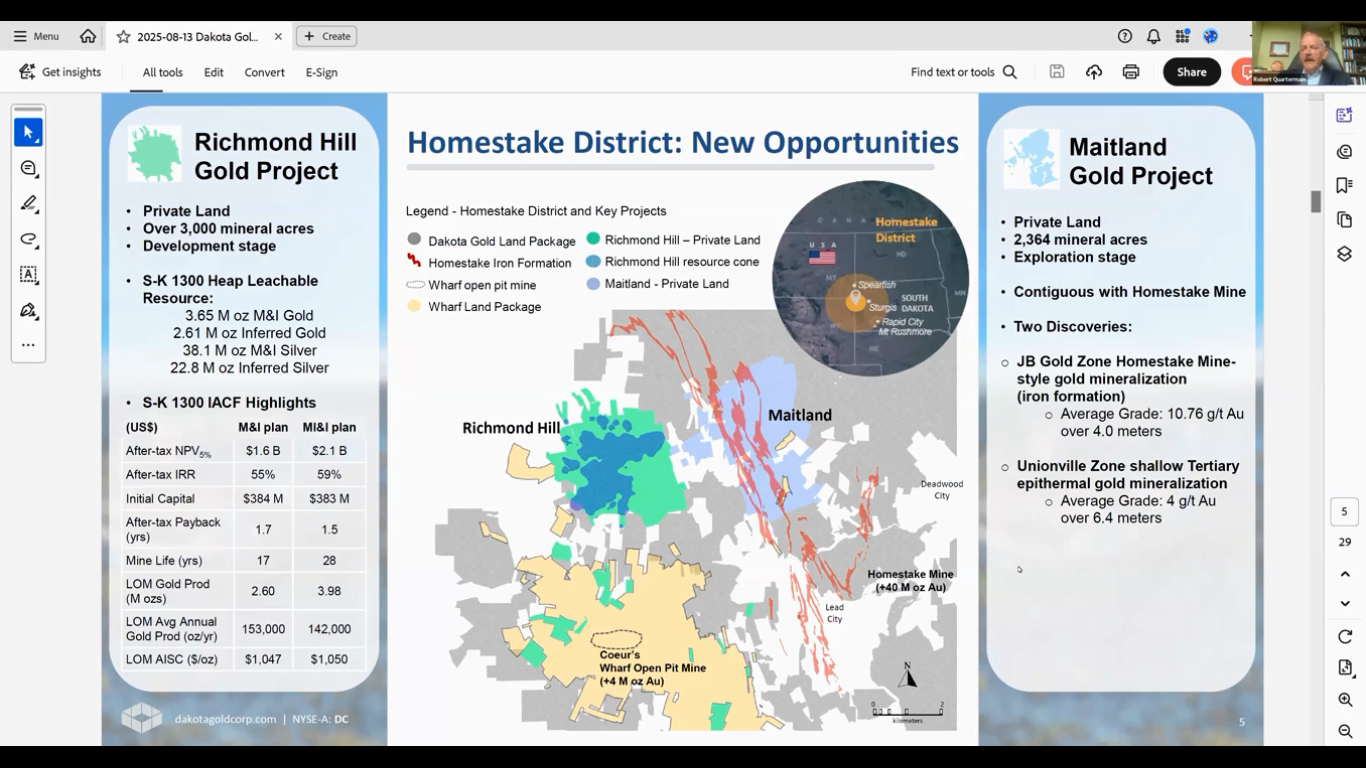Screen dimensions: 1366x768
Task: Open the comments panel icon
Action: point(1344,152)
